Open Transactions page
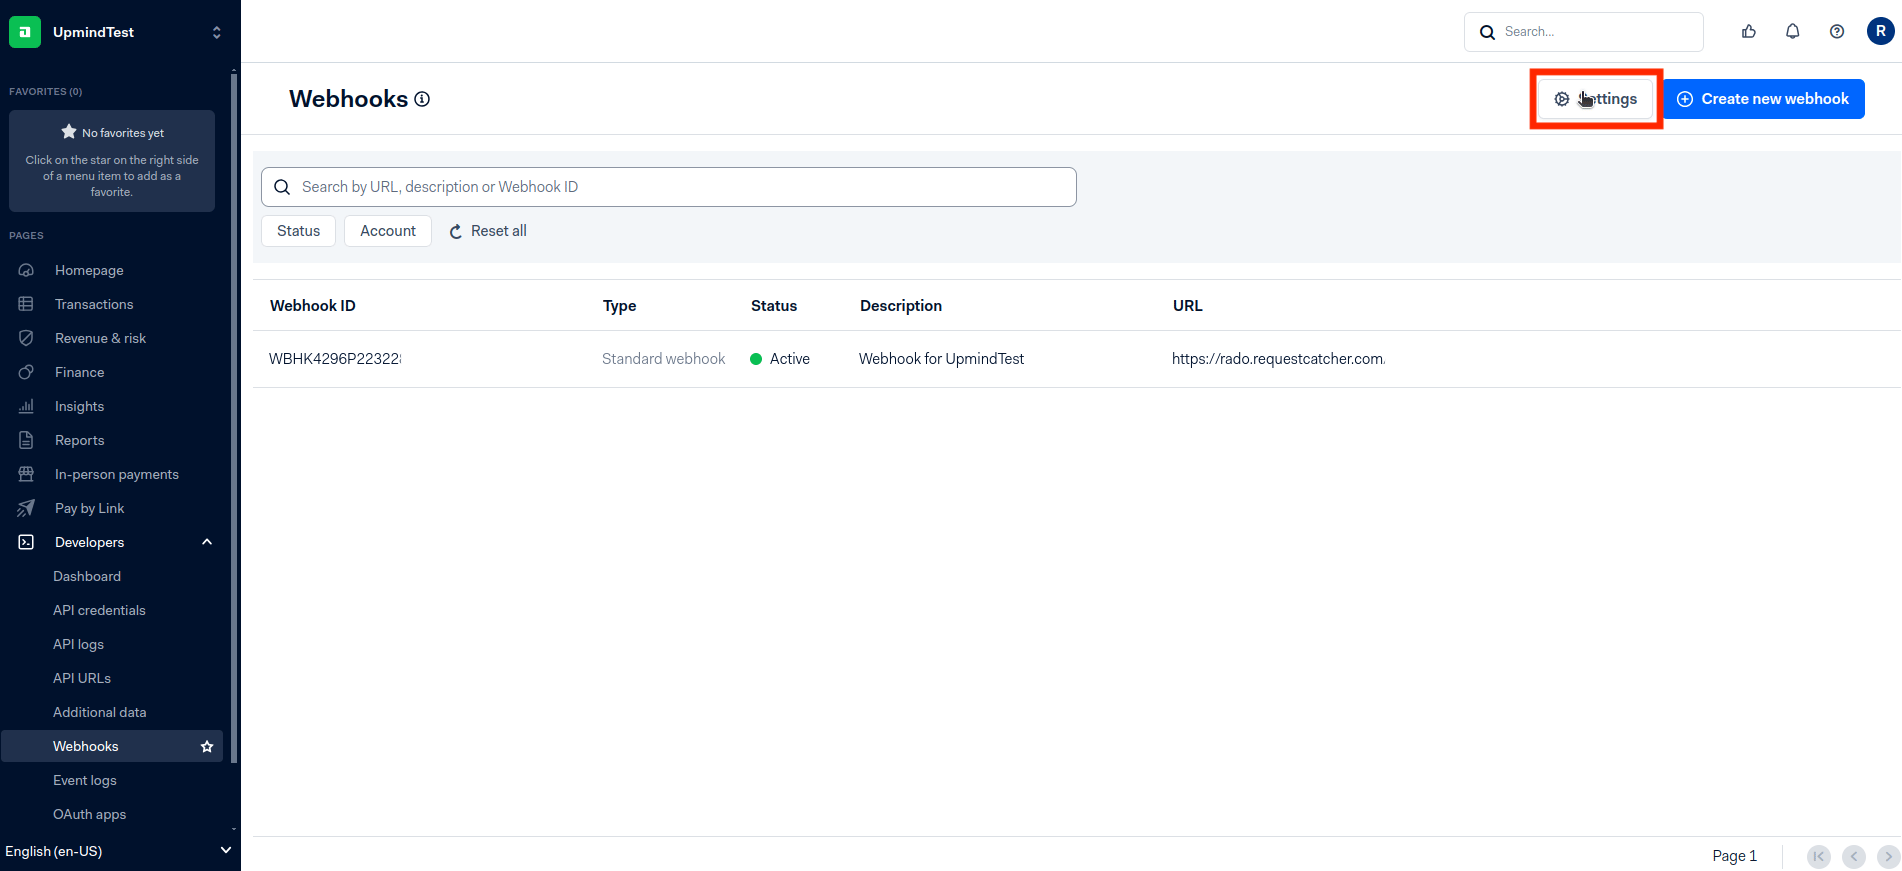 pos(94,304)
